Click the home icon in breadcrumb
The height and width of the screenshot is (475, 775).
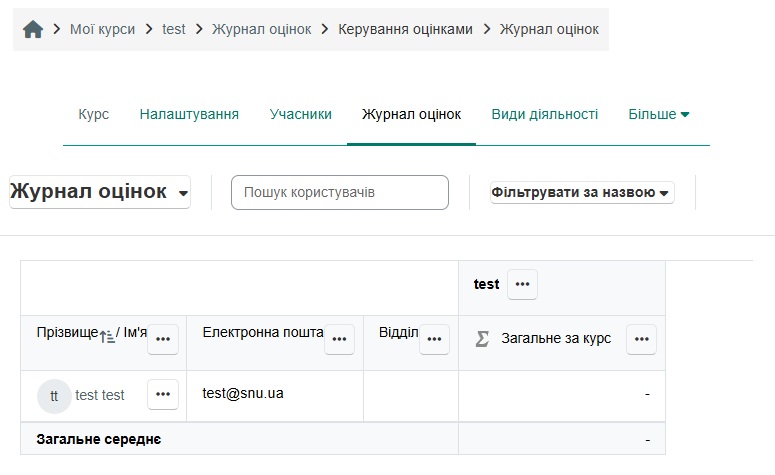33,29
